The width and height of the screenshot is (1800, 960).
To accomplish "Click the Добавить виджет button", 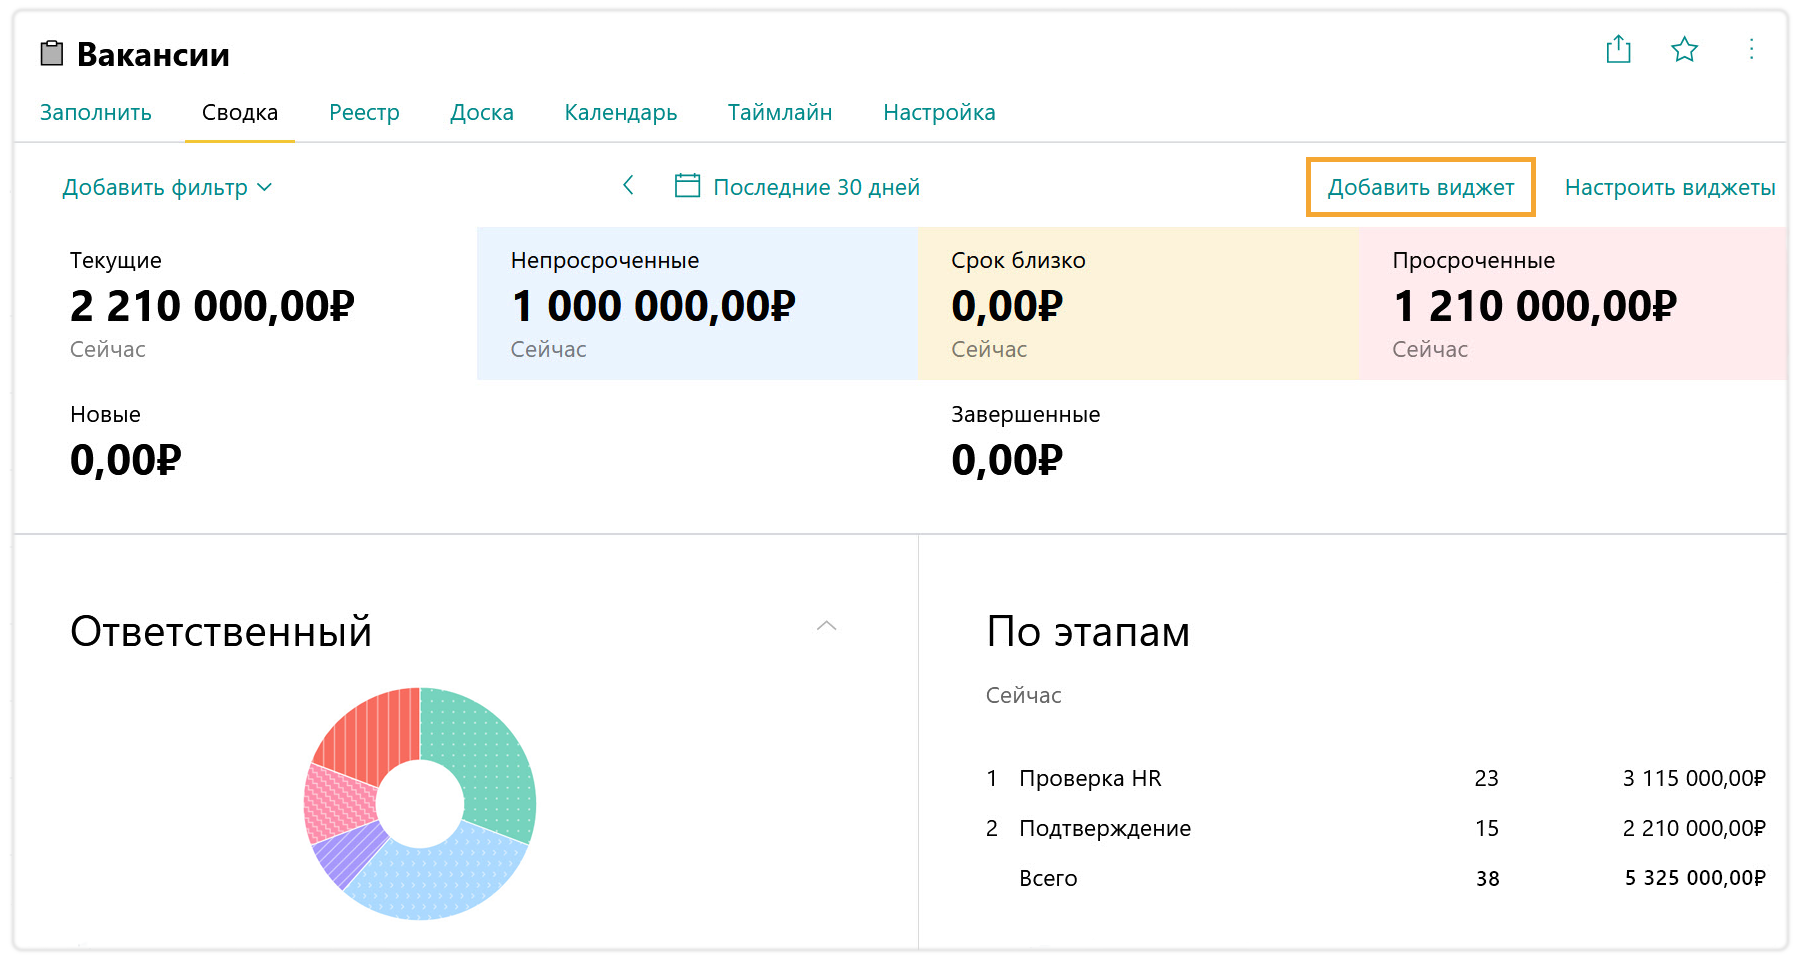I will pos(1420,187).
